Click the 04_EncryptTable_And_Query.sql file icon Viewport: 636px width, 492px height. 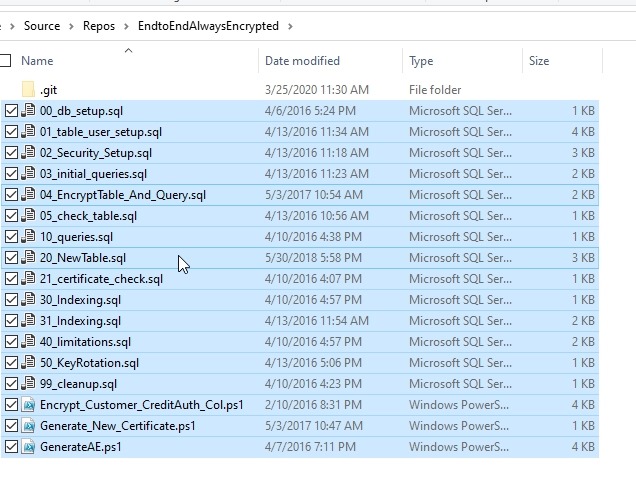coord(28,195)
